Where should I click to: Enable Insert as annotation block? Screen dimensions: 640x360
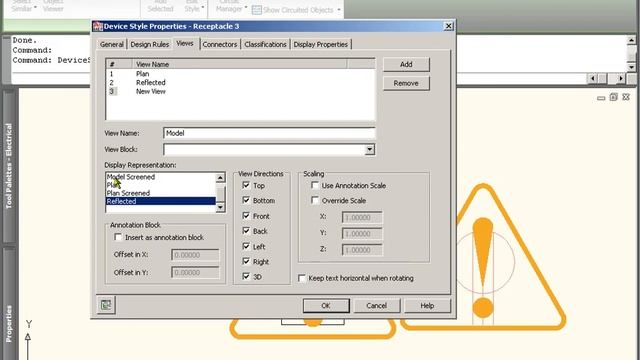point(118,237)
